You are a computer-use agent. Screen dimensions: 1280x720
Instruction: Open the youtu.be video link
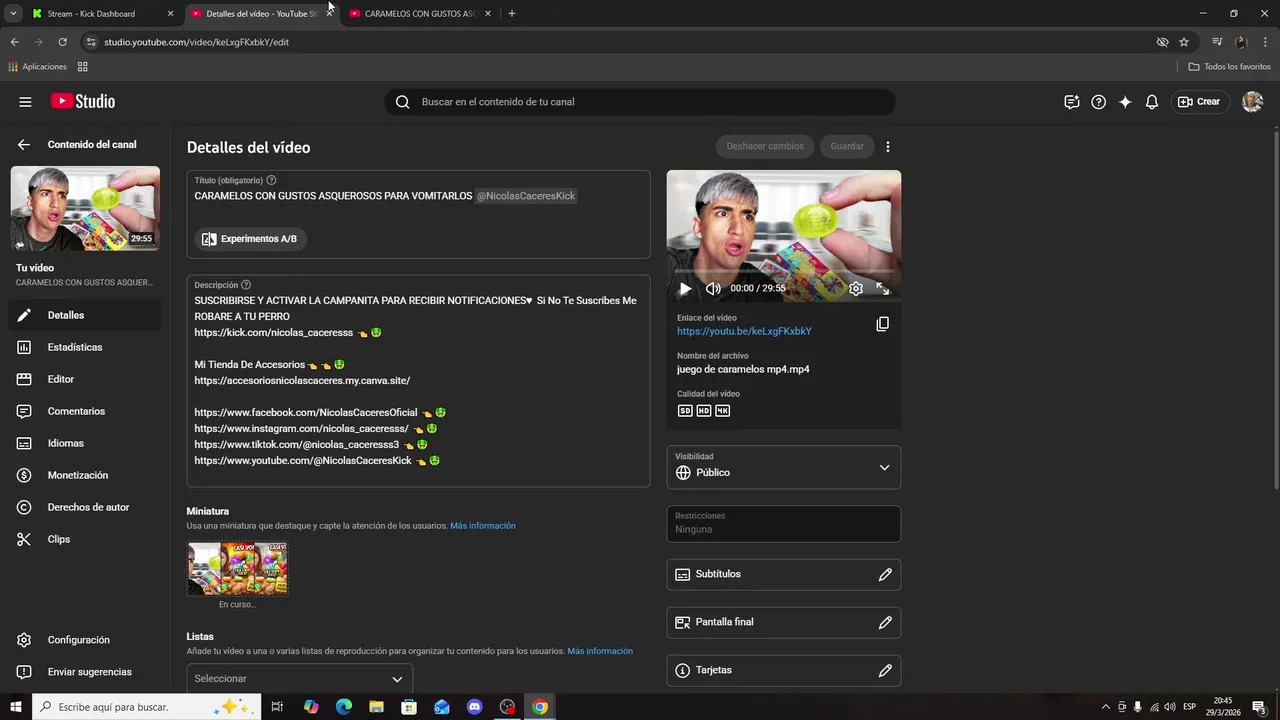click(x=744, y=331)
